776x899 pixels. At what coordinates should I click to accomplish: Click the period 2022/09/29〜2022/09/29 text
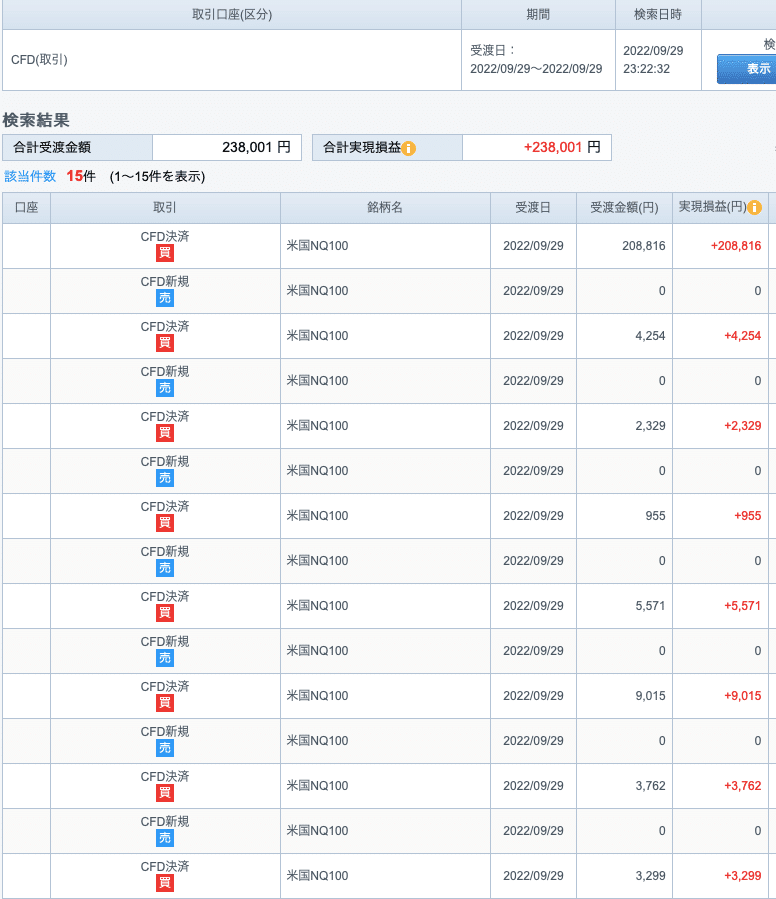coord(536,69)
